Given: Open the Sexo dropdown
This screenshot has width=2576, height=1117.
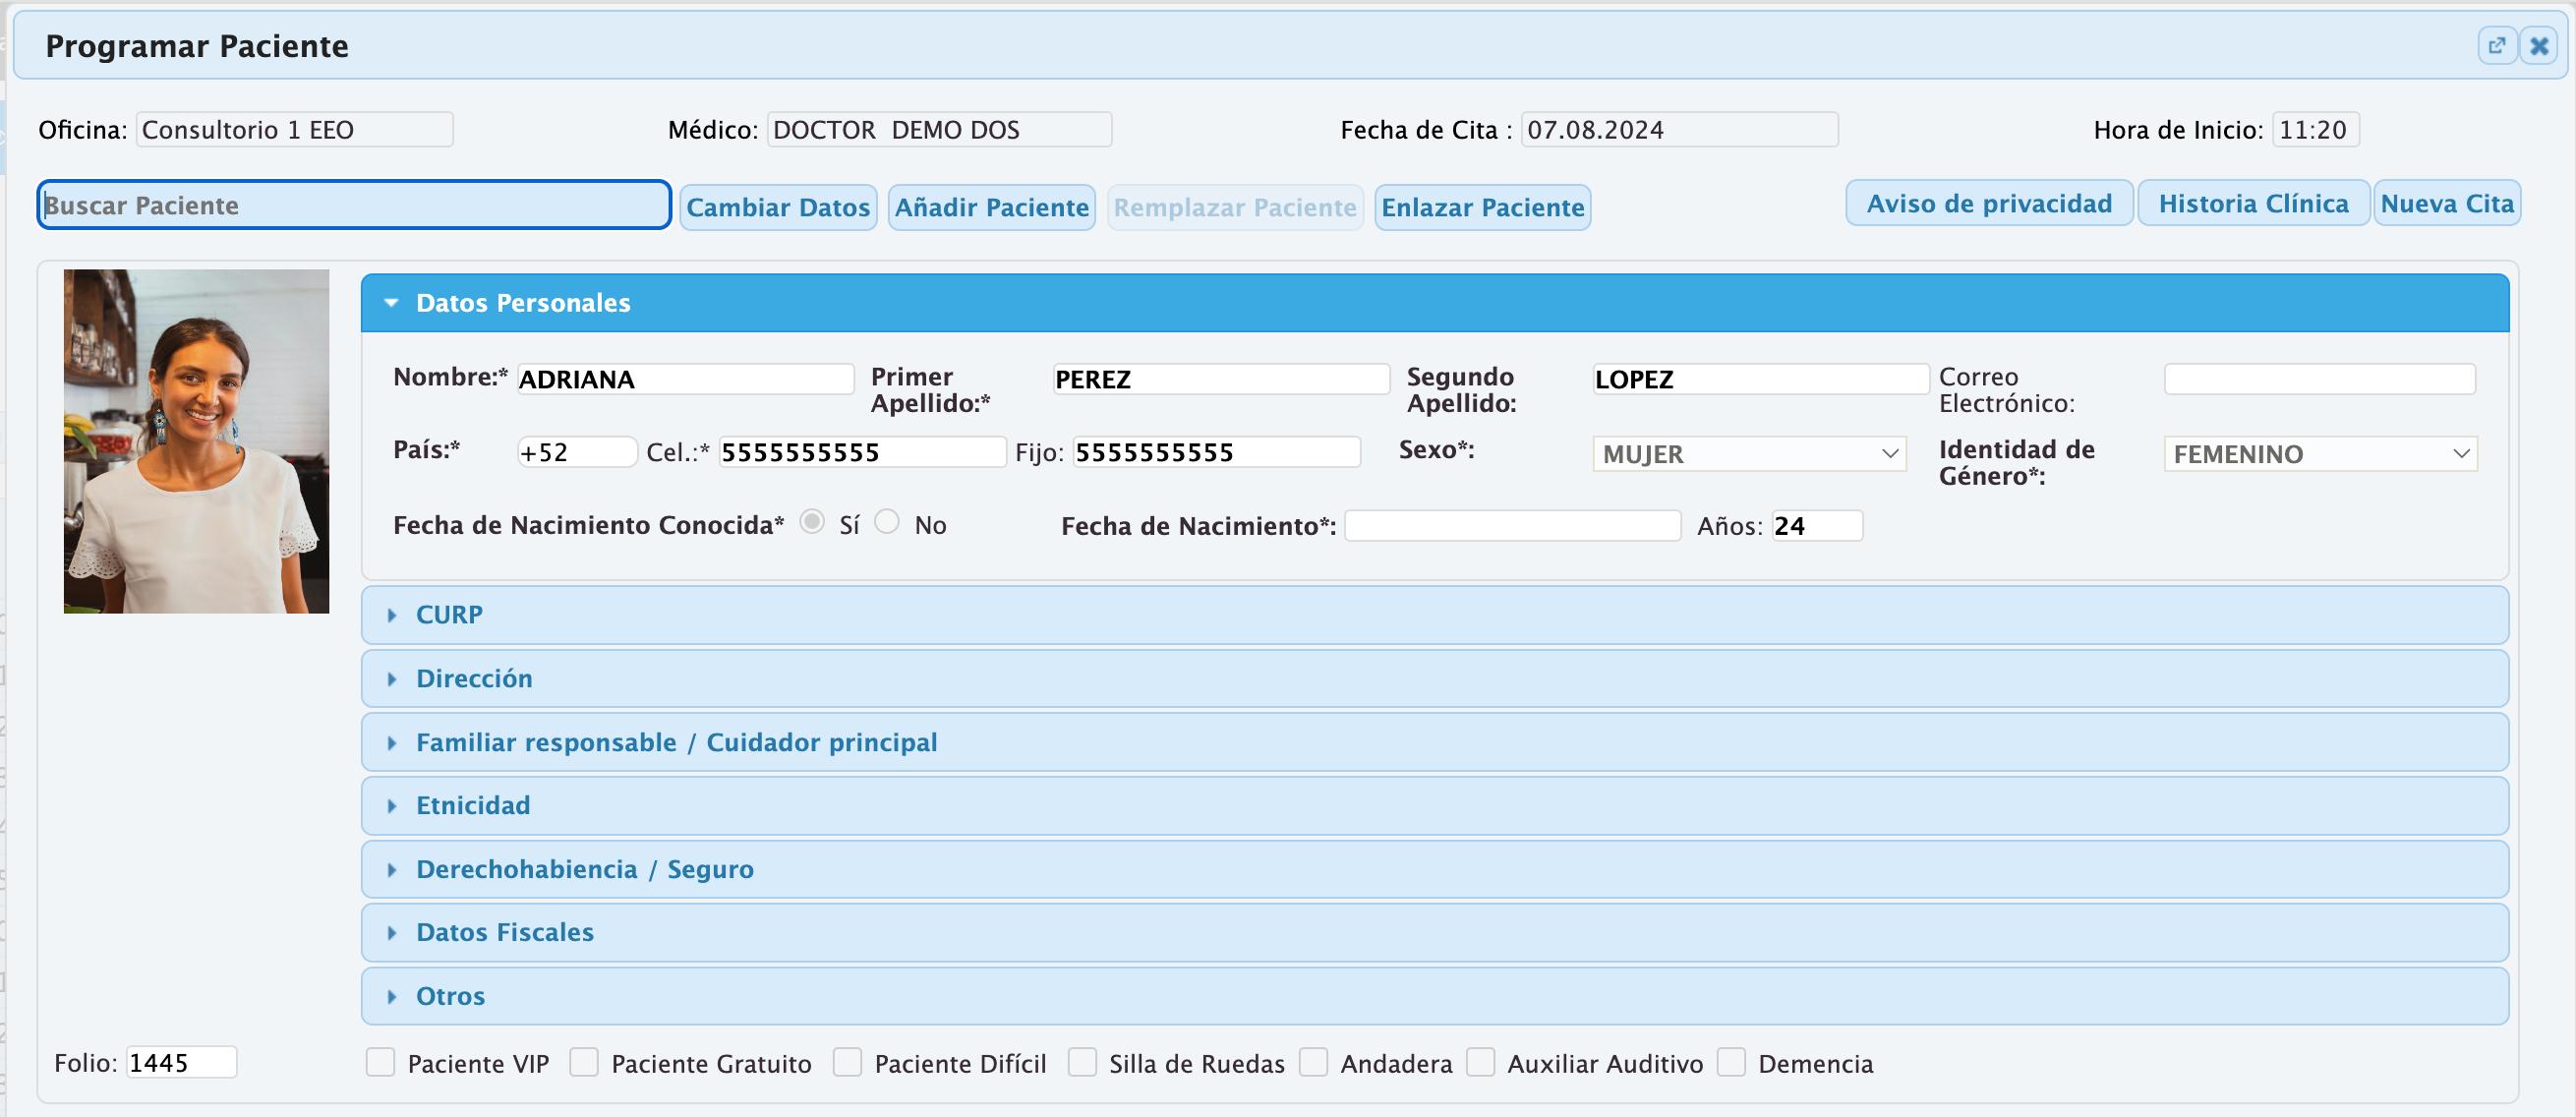Looking at the screenshot, I should (x=1749, y=454).
